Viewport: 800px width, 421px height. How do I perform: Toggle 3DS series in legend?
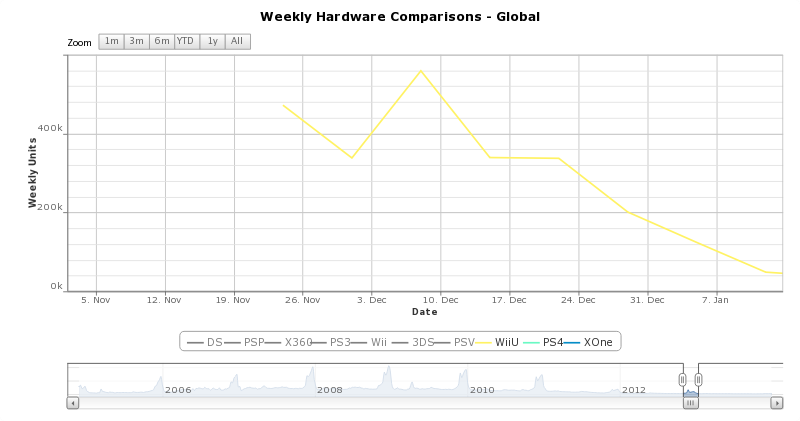pyautogui.click(x=412, y=342)
